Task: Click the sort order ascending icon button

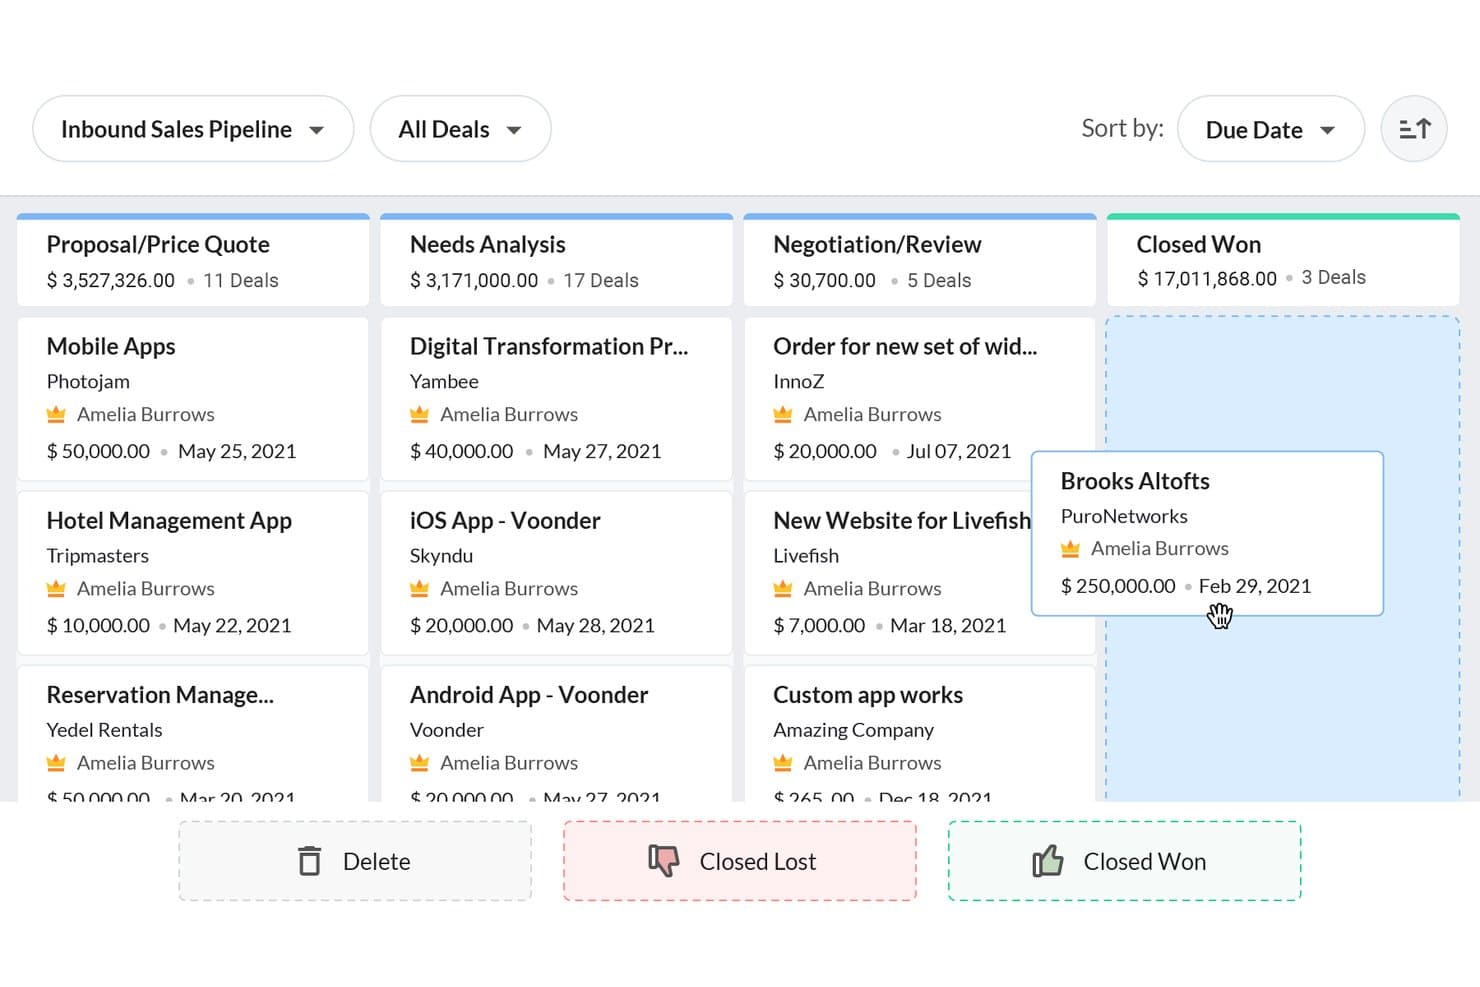Action: click(x=1414, y=129)
